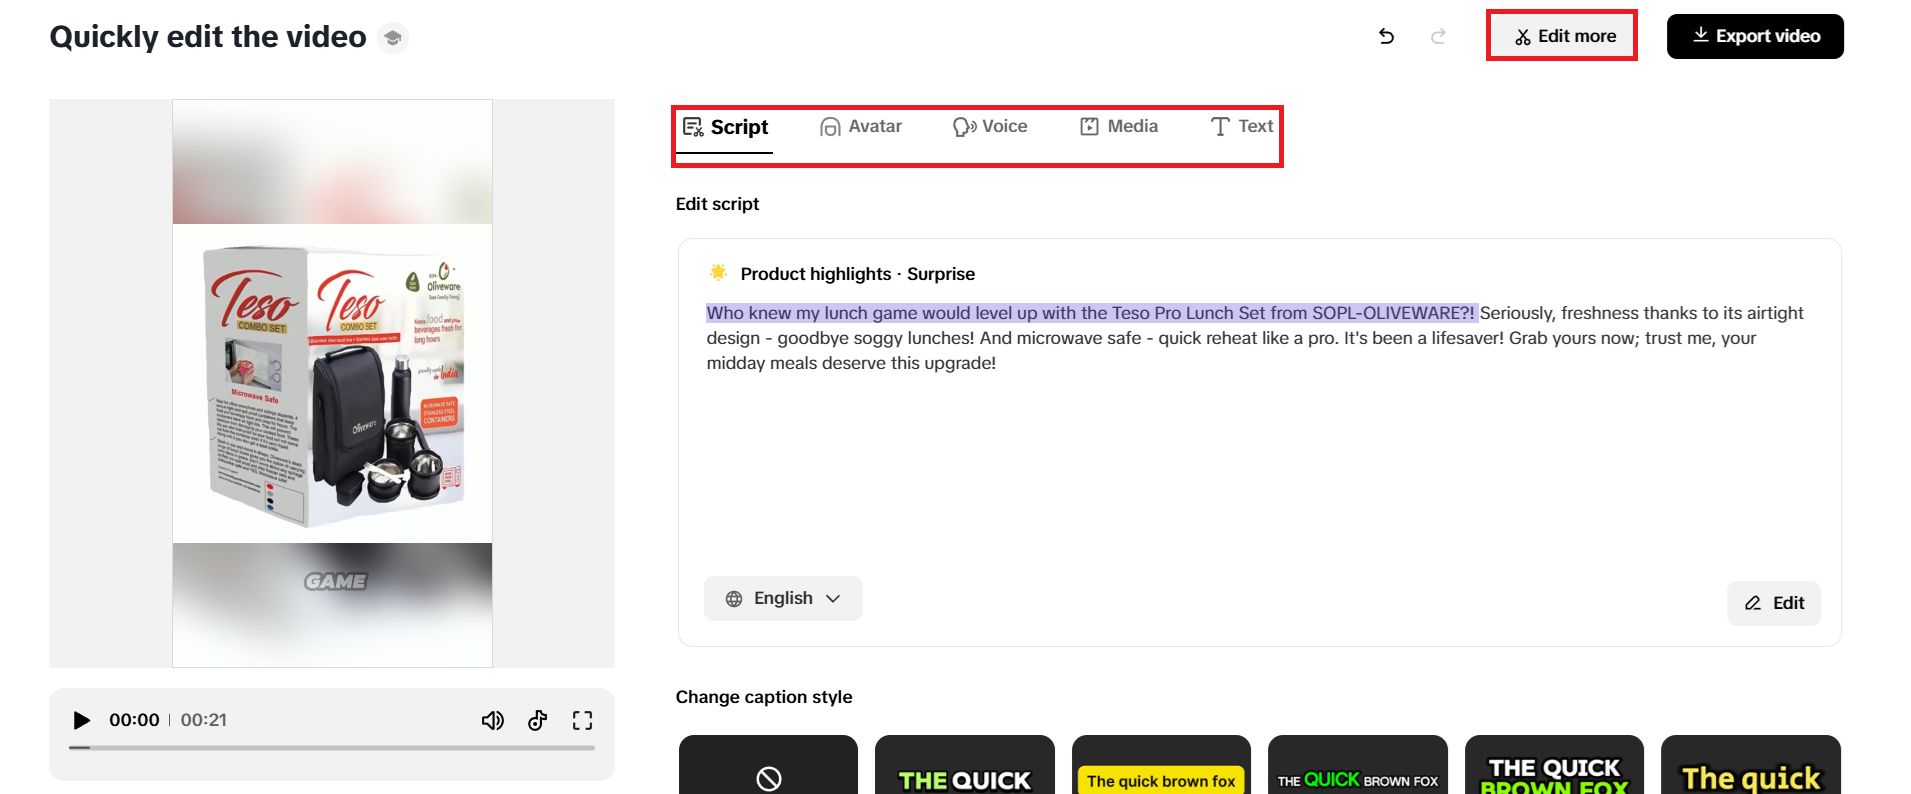
Task: Open the Voice tab
Action: coord(990,127)
